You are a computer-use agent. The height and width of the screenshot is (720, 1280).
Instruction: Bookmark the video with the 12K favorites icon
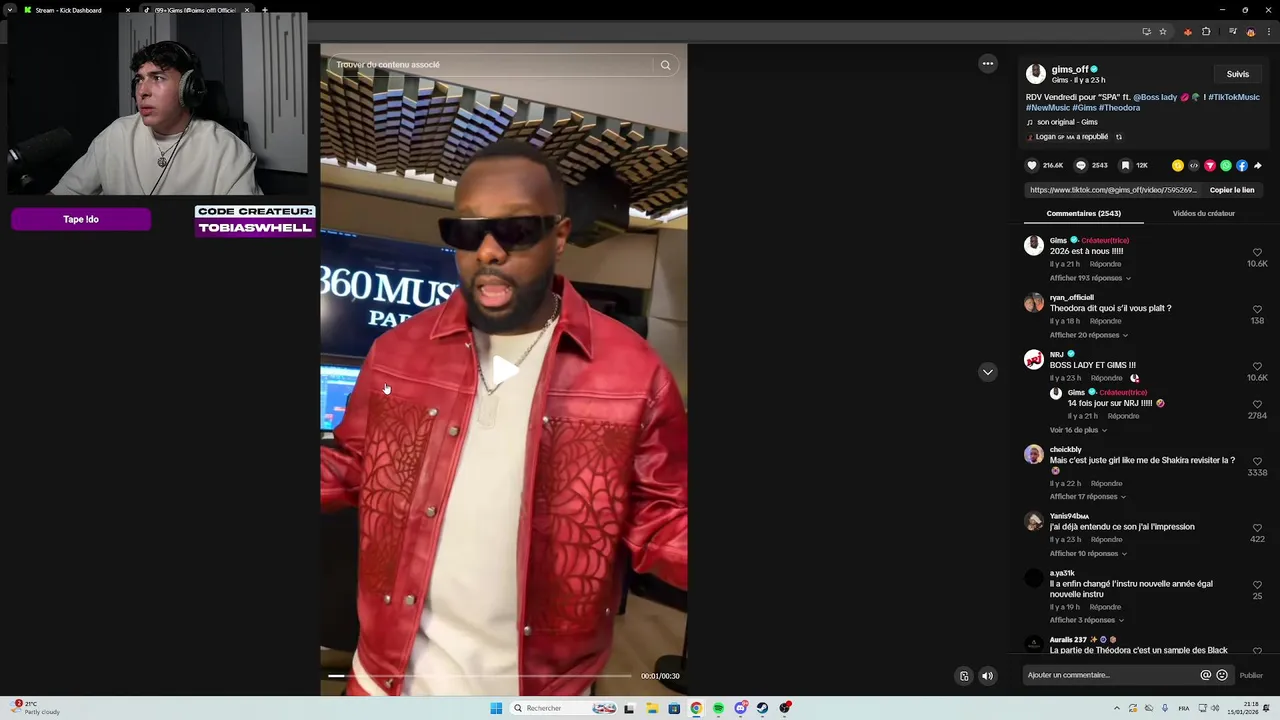click(1125, 165)
